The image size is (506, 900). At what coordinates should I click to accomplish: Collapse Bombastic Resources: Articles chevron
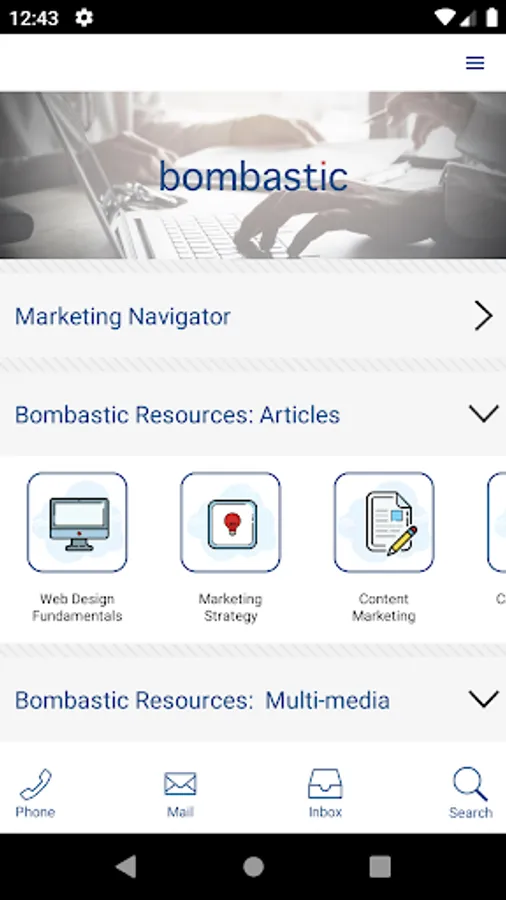point(484,414)
